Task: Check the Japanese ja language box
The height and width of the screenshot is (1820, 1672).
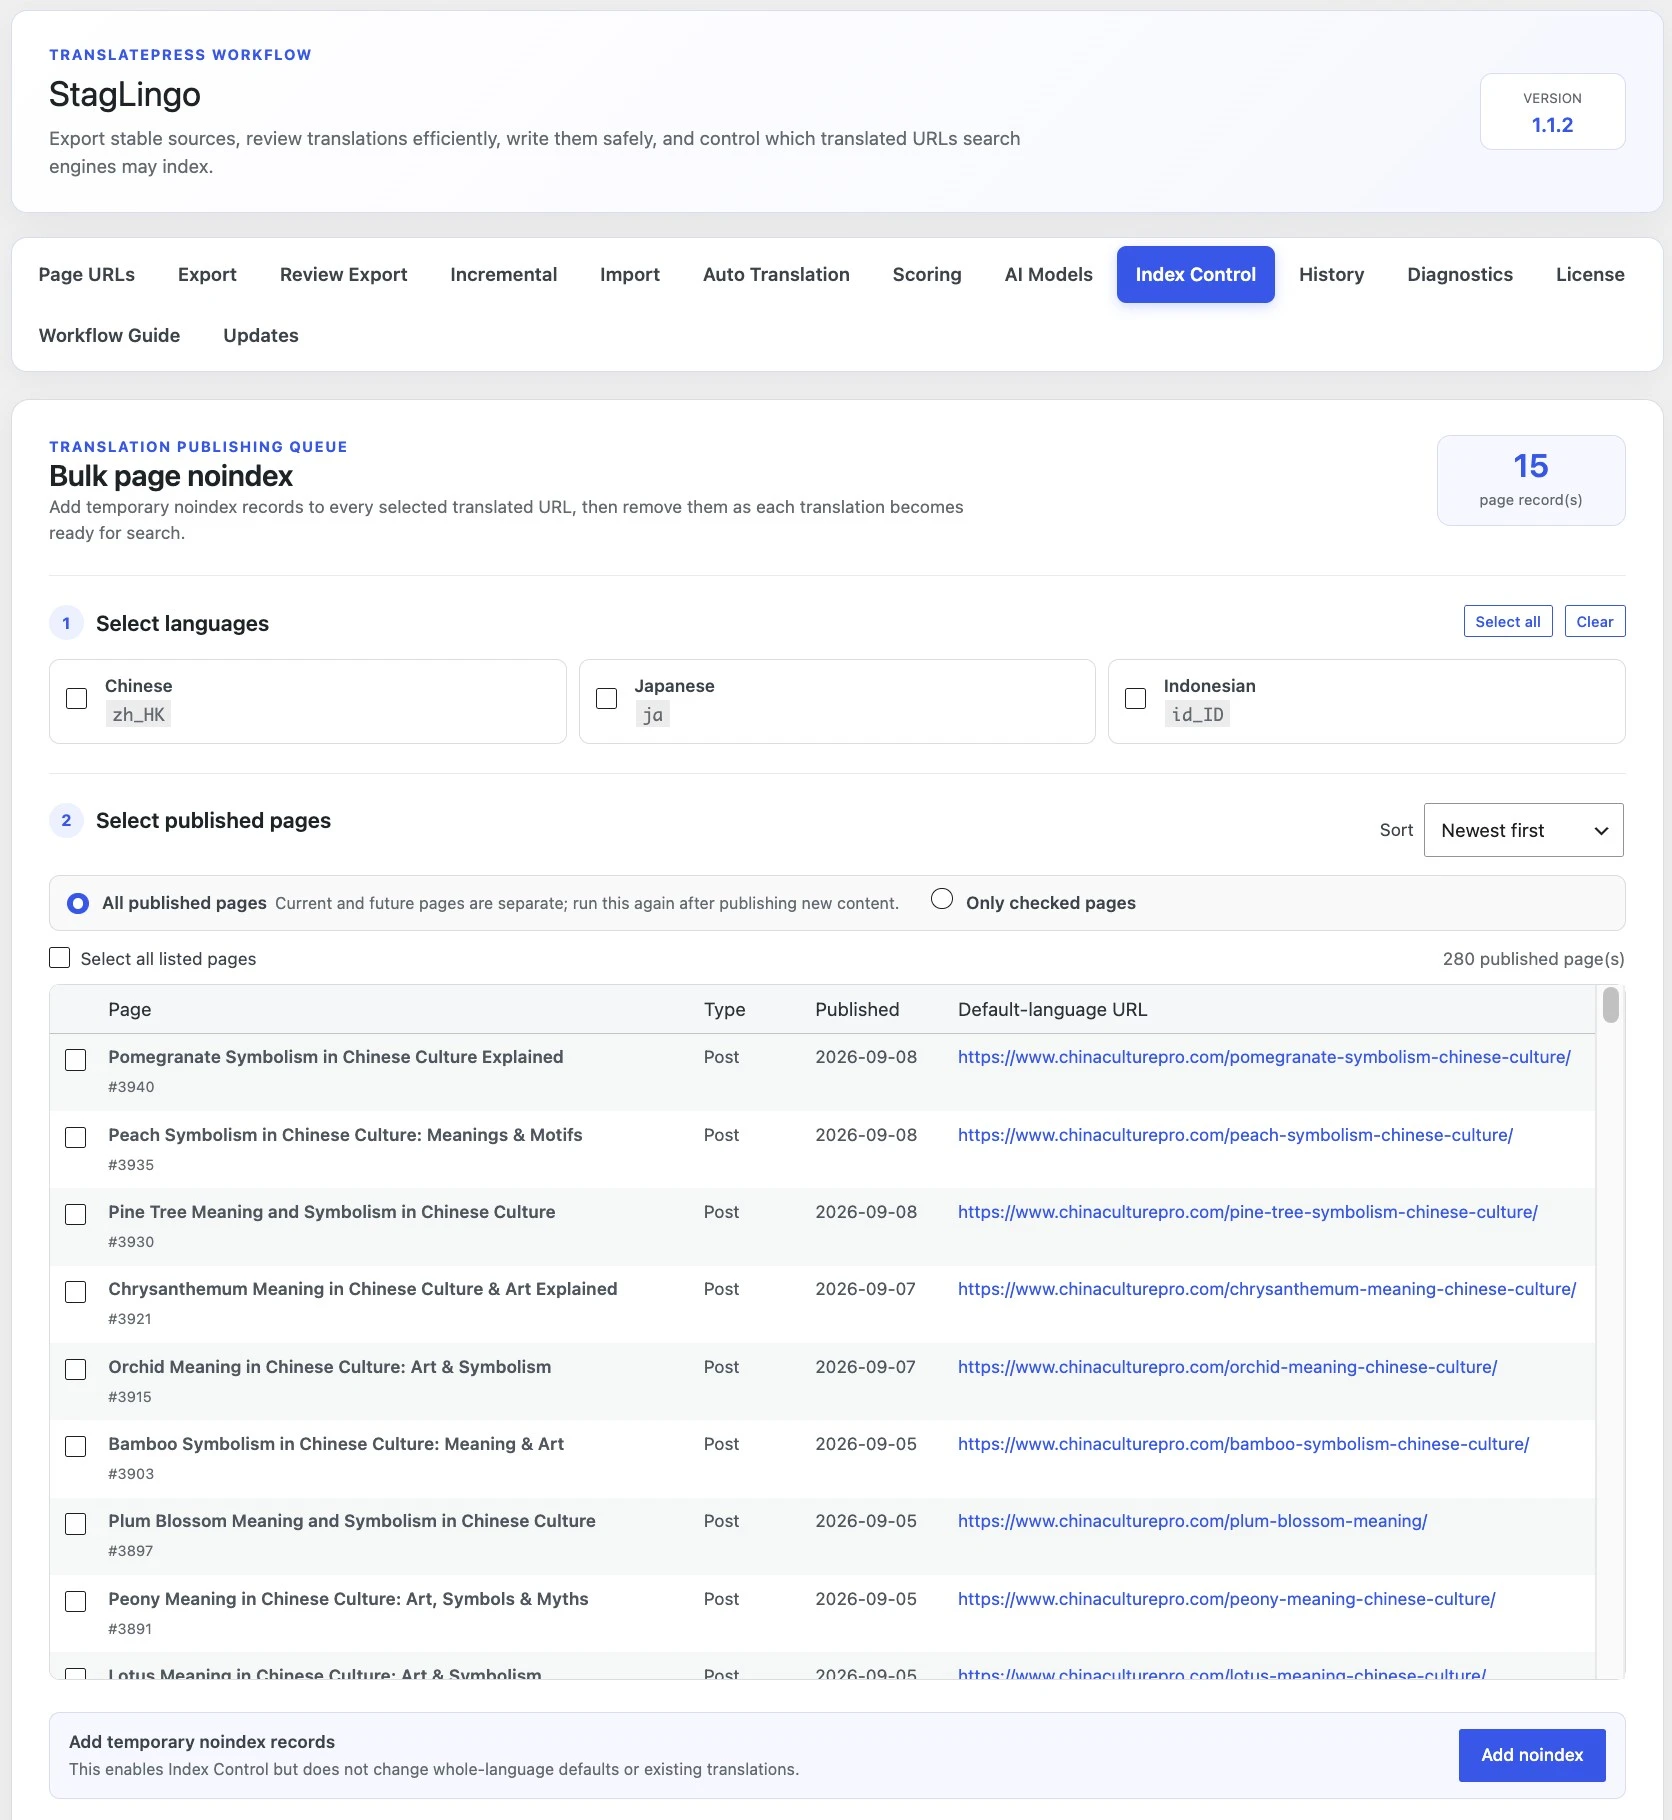Action: (606, 699)
